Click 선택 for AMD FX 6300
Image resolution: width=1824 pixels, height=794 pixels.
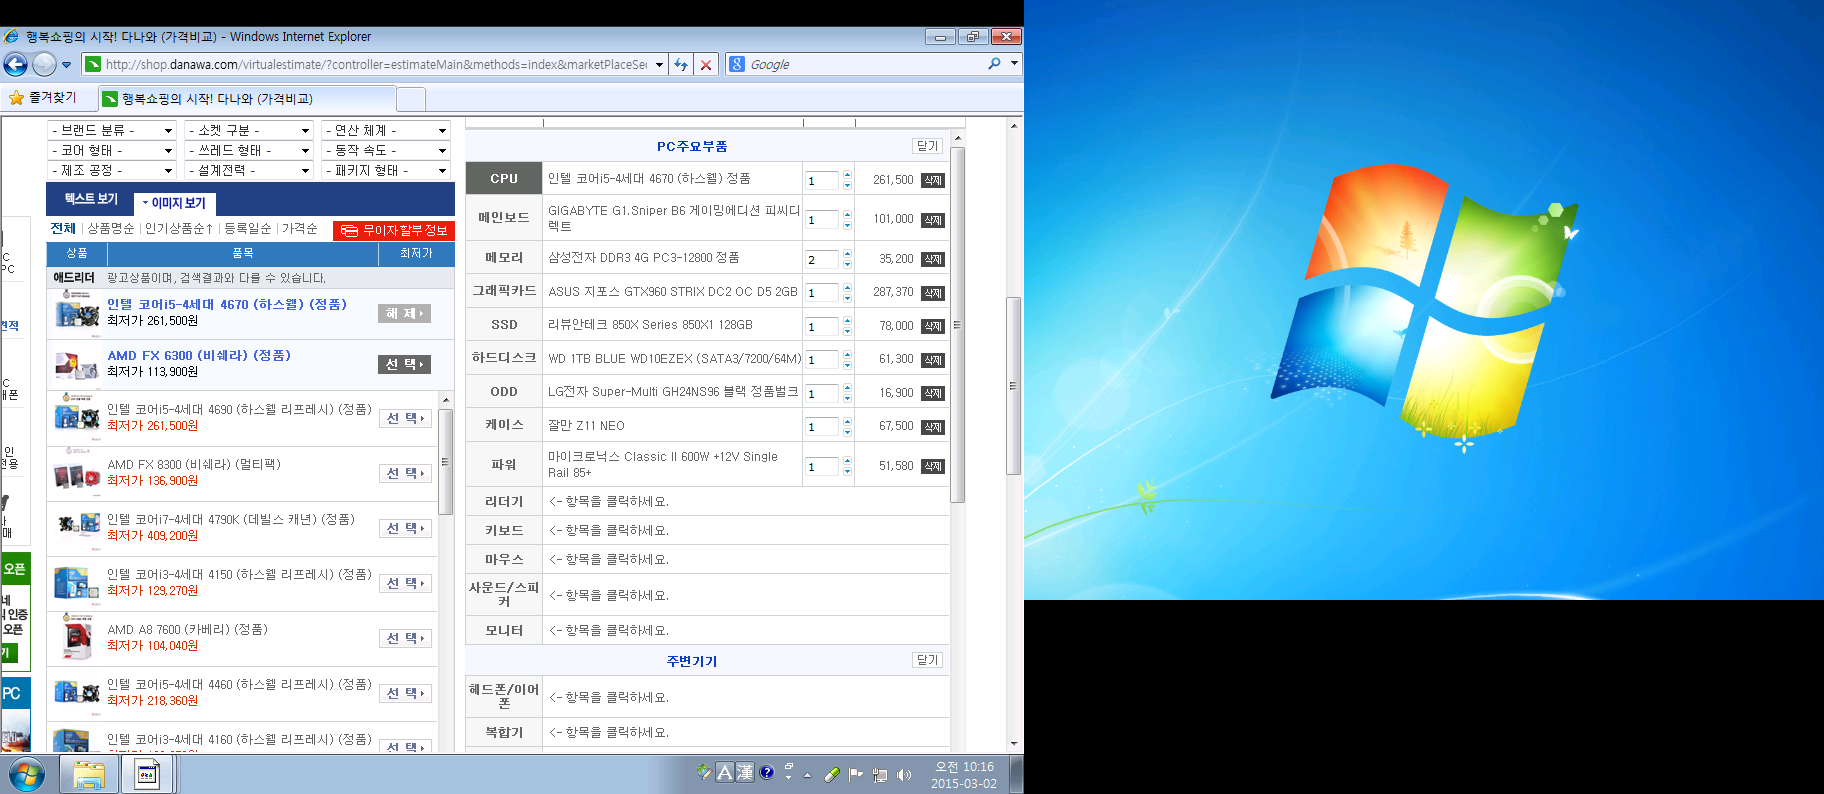[405, 365]
